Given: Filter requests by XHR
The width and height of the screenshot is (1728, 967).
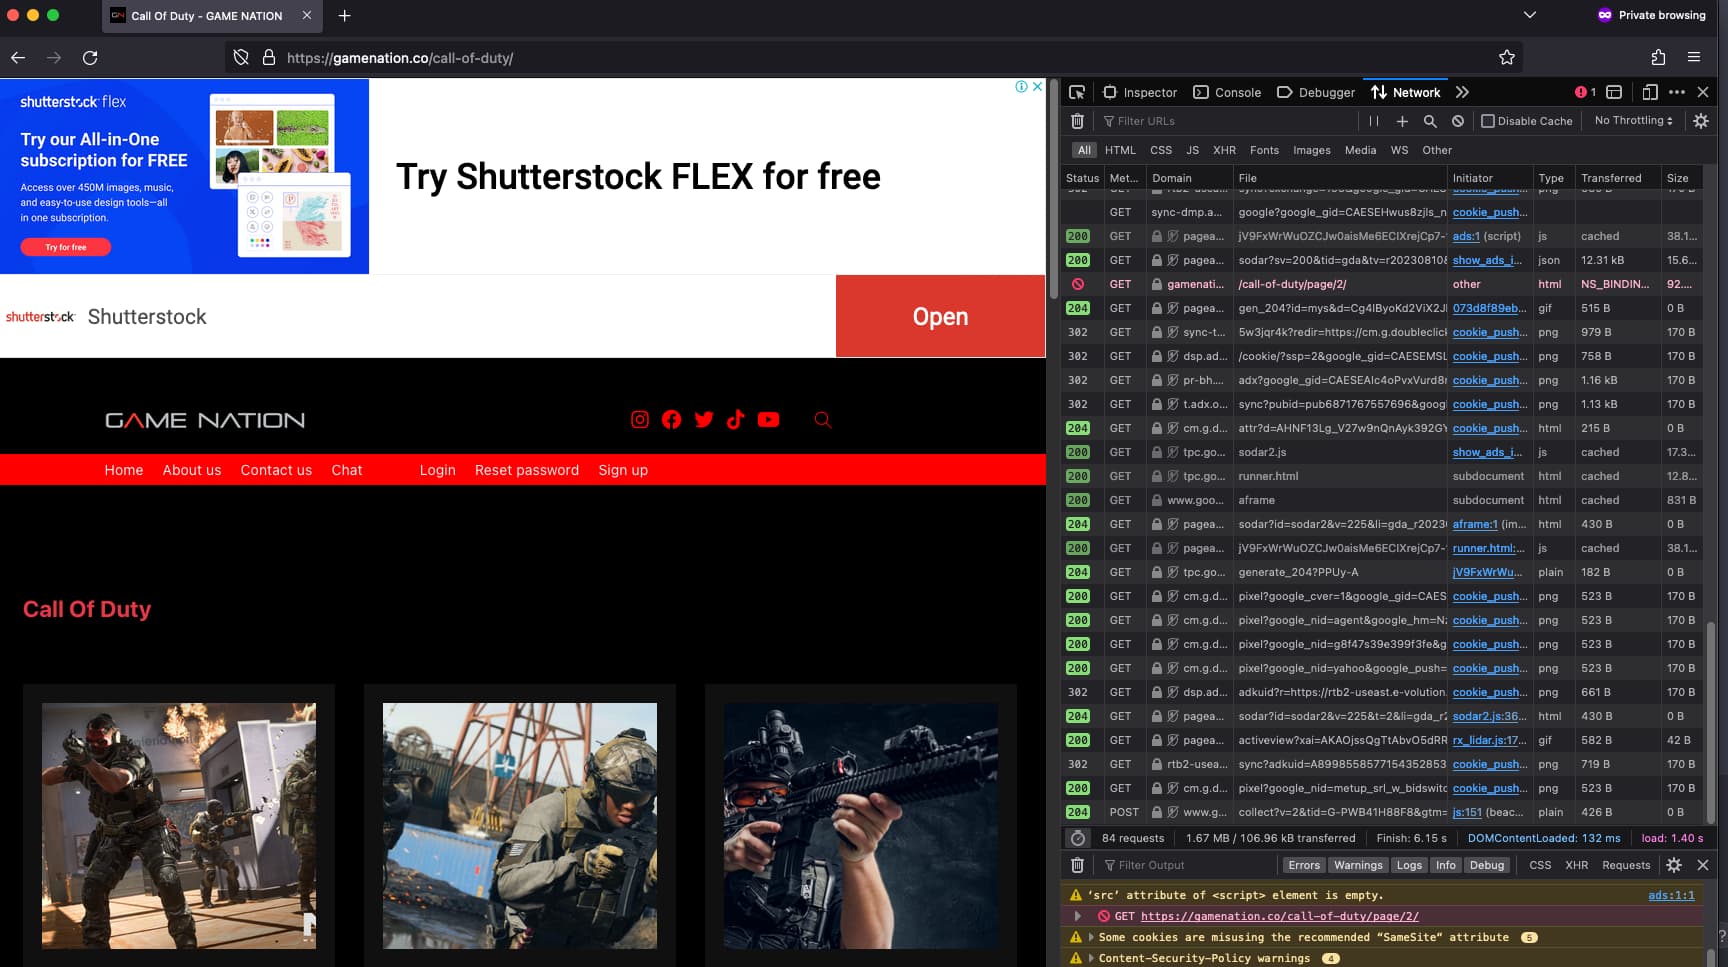Looking at the screenshot, I should [1224, 150].
